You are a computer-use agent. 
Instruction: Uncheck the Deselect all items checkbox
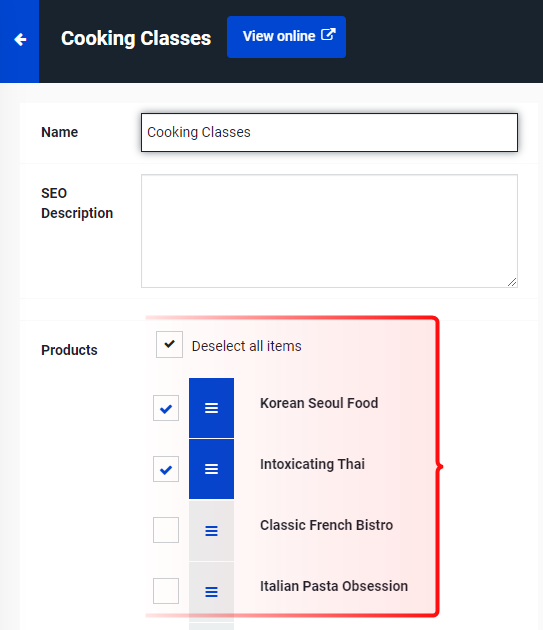pyautogui.click(x=170, y=344)
